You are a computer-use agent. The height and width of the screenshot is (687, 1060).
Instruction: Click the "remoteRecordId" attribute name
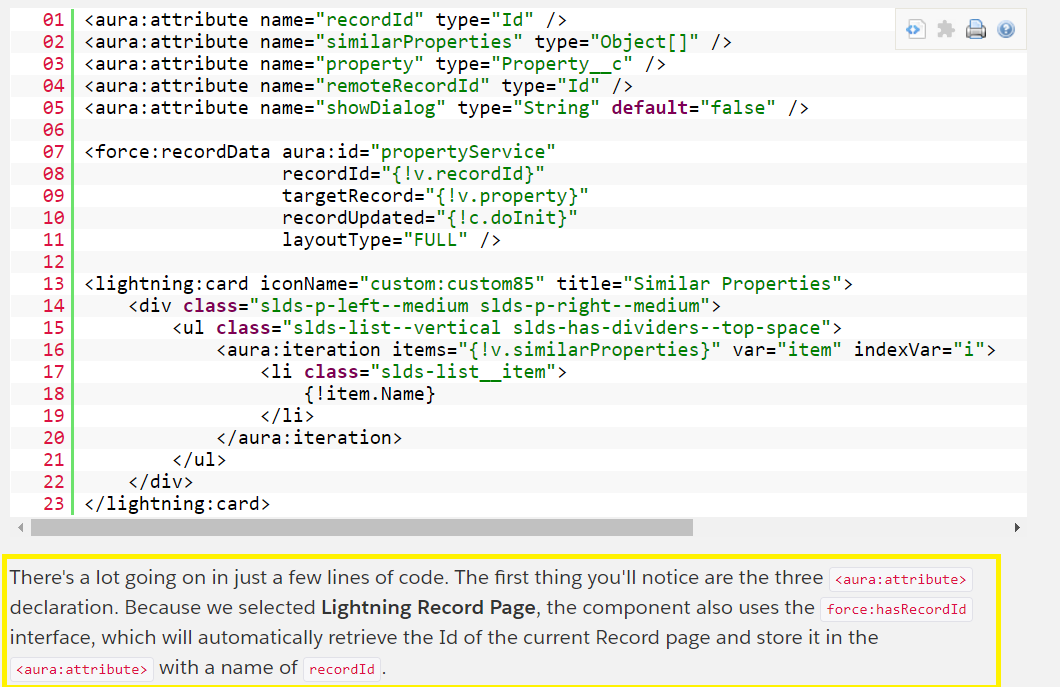[403, 86]
